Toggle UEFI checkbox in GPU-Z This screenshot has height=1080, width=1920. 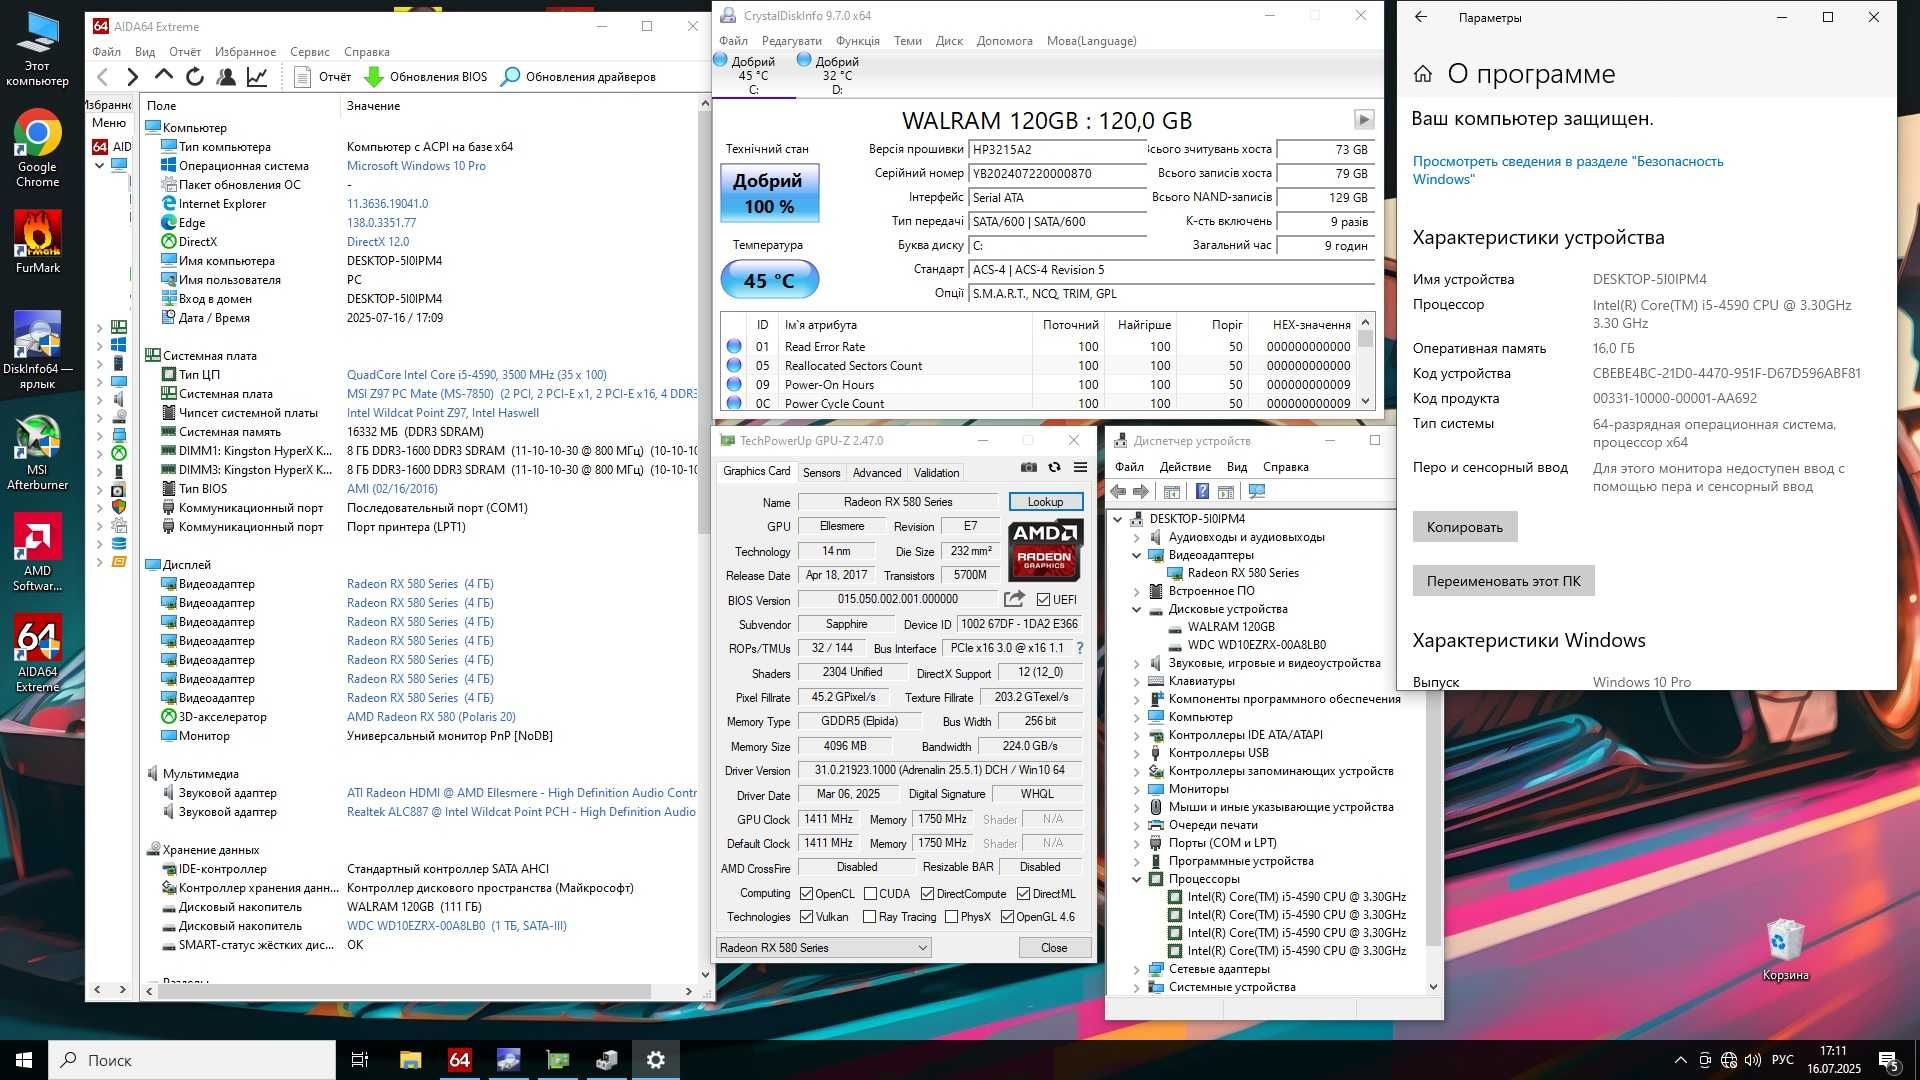[1043, 600]
